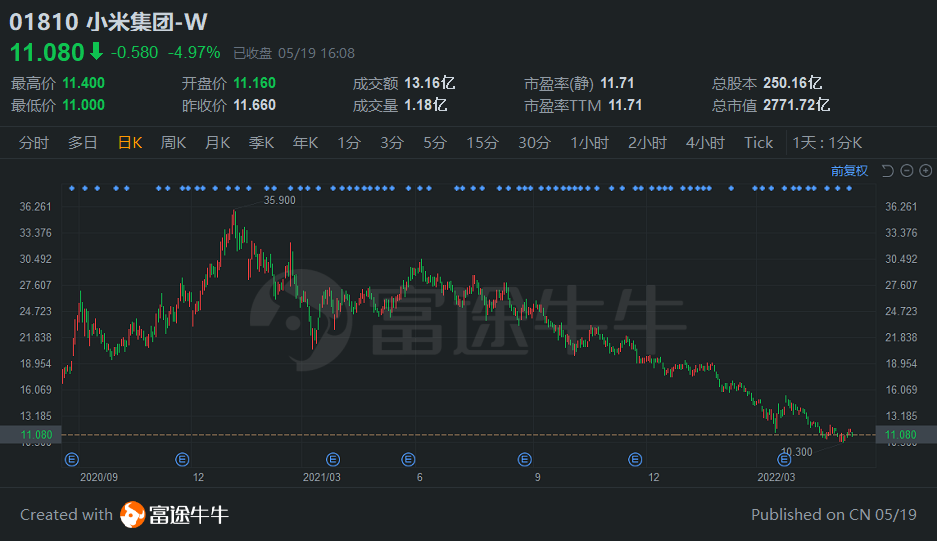Open 前复权 adjustment setting
The width and height of the screenshot is (937, 541).
[x=849, y=171]
